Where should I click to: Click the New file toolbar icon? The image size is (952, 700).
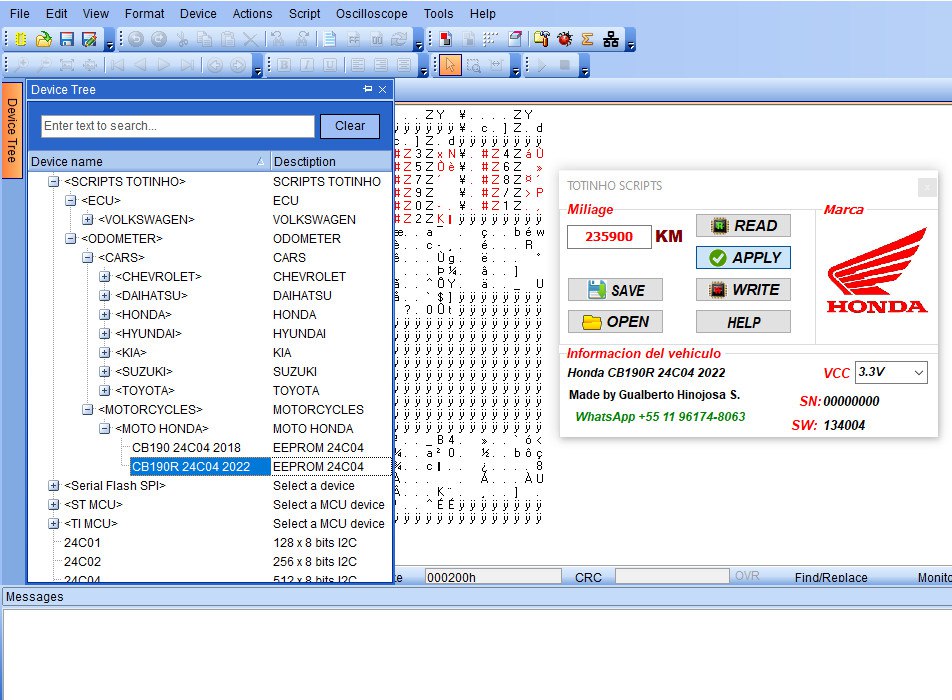21,39
